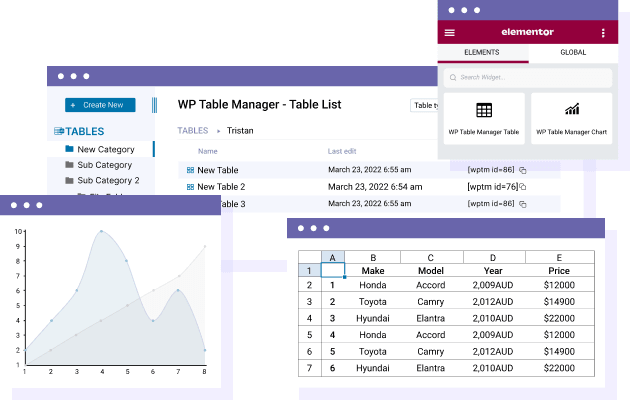Open the Elementor hamburger menu
This screenshot has width=630, height=400.
(450, 33)
